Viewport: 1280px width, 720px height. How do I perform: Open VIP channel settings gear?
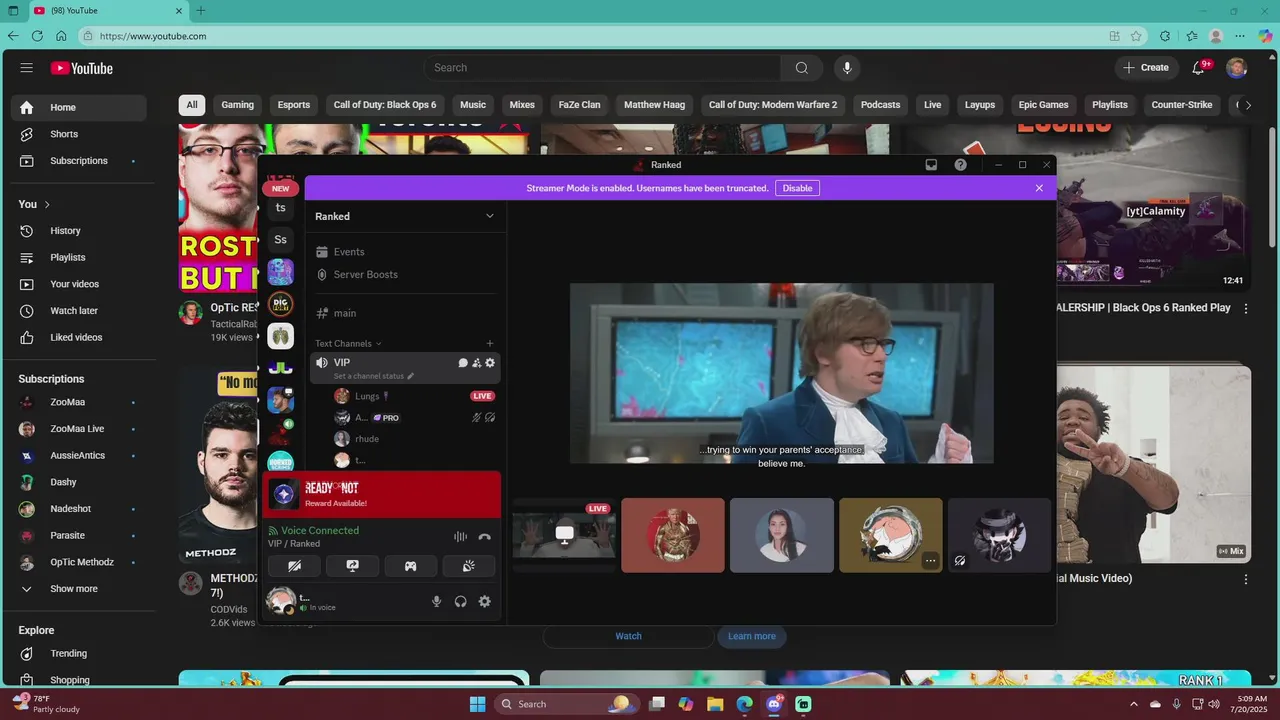[490, 363]
